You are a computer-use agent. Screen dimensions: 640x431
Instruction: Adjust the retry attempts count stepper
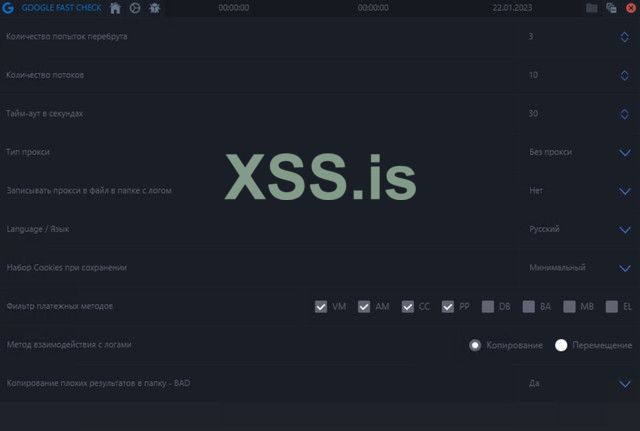[x=624, y=37]
